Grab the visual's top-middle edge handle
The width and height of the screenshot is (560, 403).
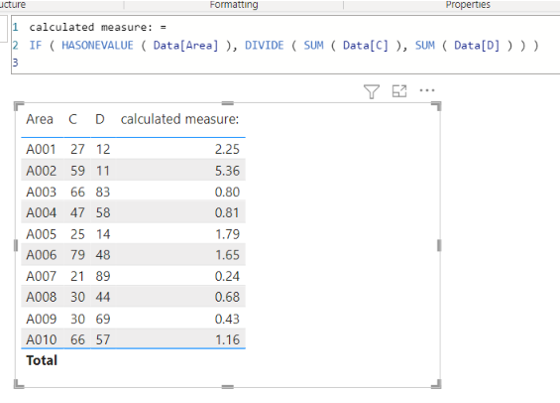point(228,103)
